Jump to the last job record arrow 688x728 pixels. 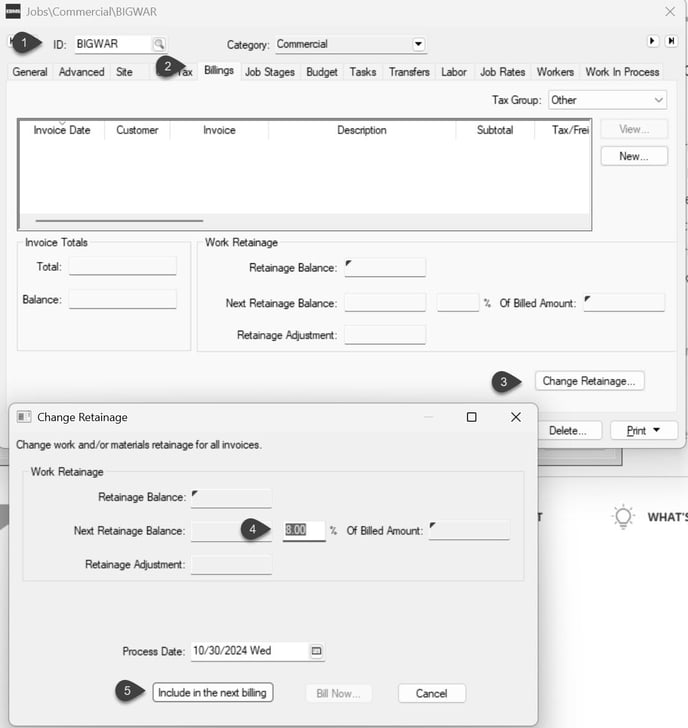pyautogui.click(x=671, y=41)
